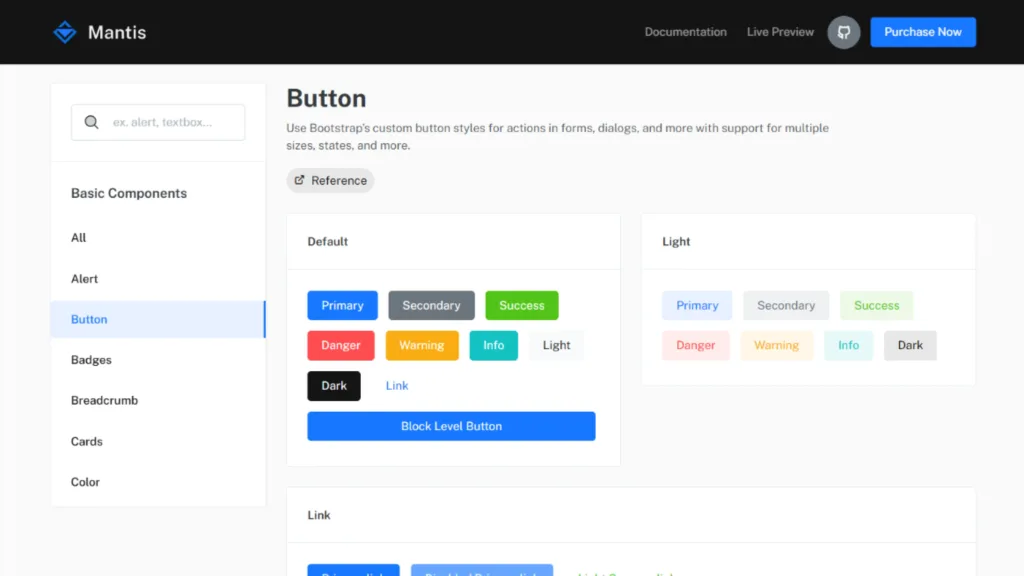
Task: Click the Dark button in Light section
Action: click(910, 345)
